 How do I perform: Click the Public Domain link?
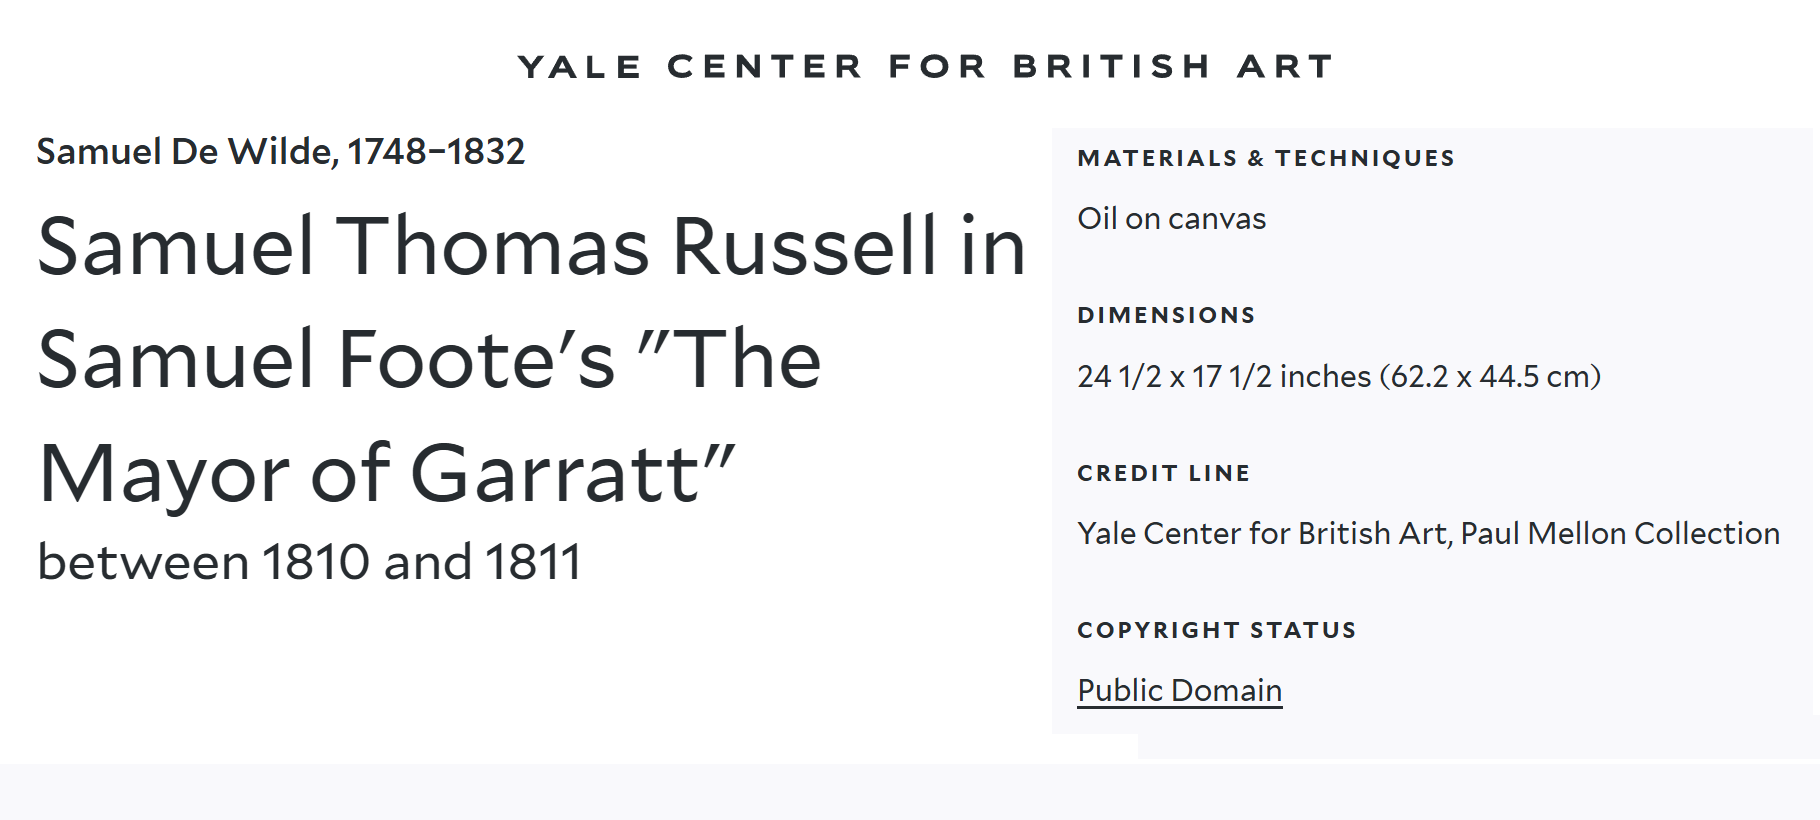tap(1179, 690)
